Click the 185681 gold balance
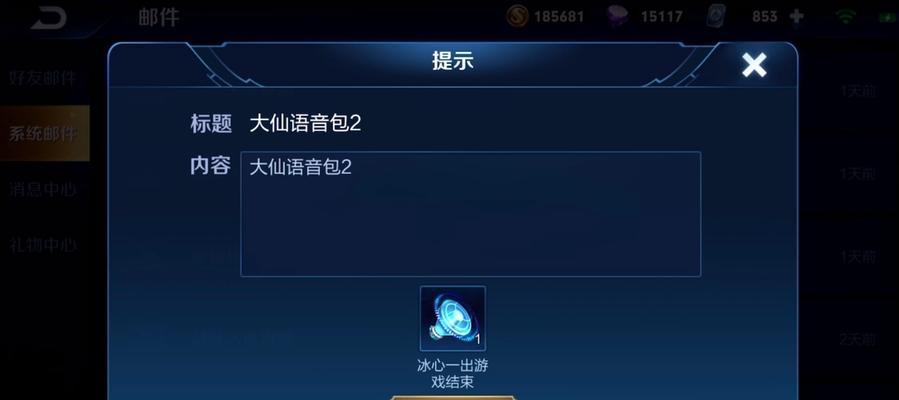The width and height of the screenshot is (899, 400). click(559, 17)
